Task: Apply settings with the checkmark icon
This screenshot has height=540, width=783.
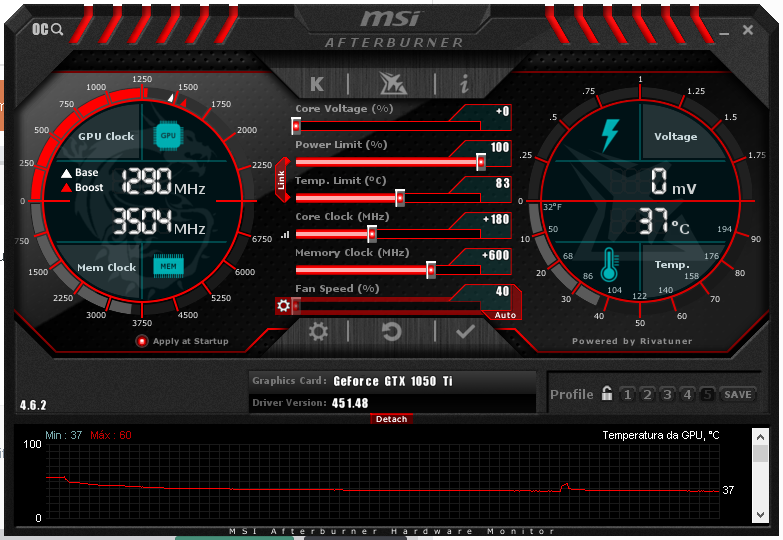Action: coord(465,331)
